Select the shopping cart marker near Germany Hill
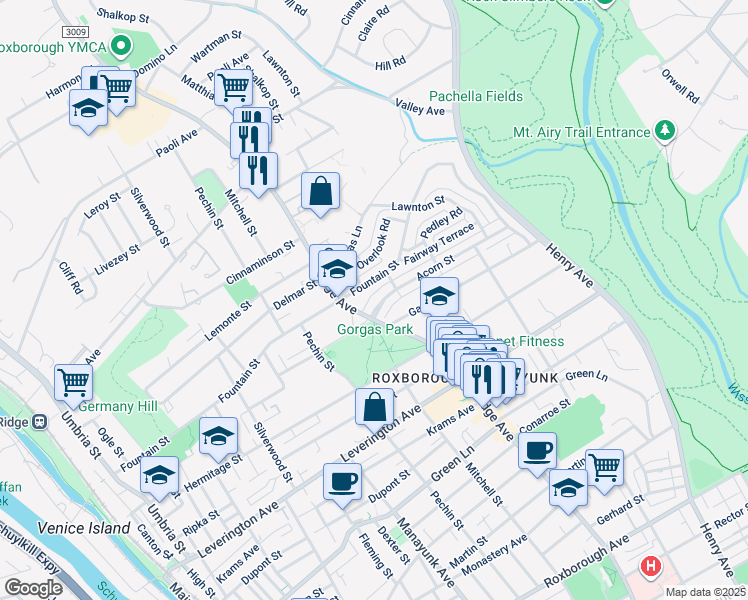748x600 pixels. [x=73, y=383]
